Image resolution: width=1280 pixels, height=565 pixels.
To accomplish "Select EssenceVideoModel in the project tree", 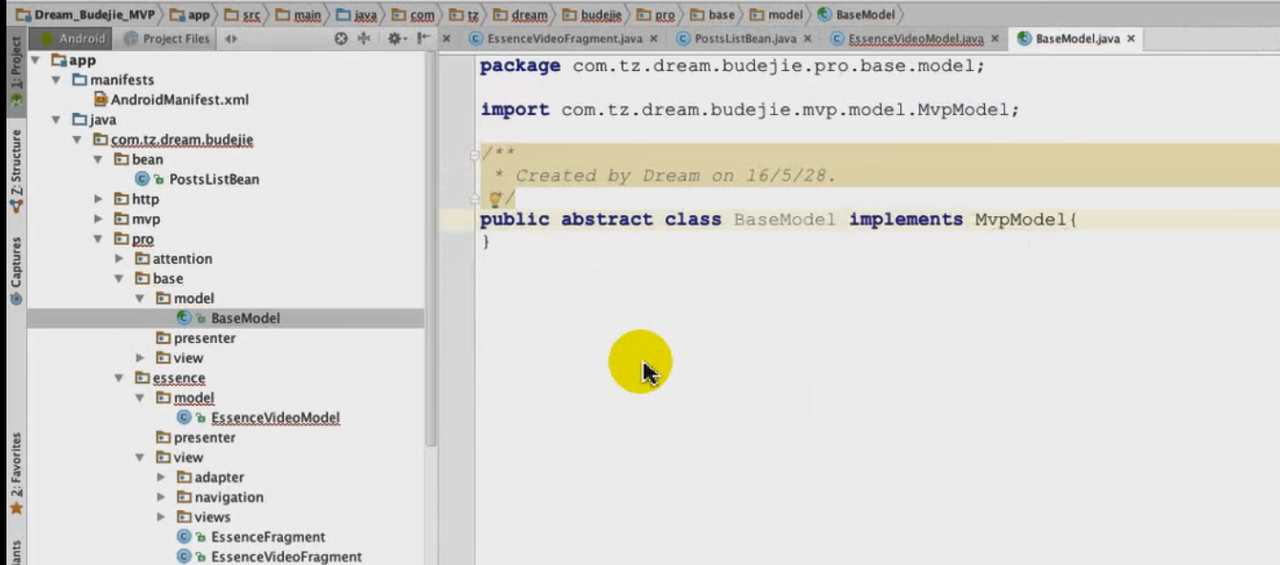I will (275, 418).
